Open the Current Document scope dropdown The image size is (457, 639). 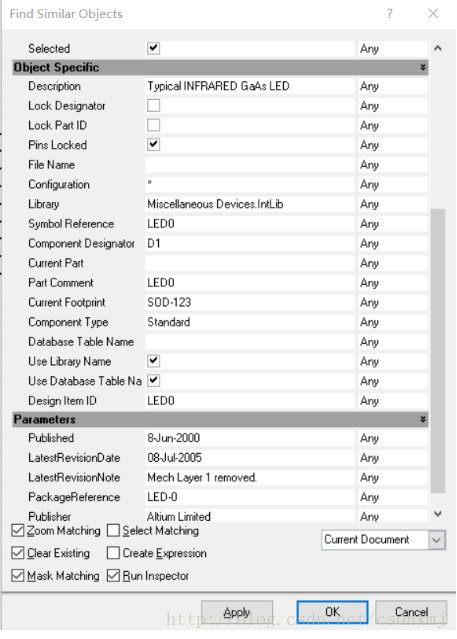click(x=437, y=540)
